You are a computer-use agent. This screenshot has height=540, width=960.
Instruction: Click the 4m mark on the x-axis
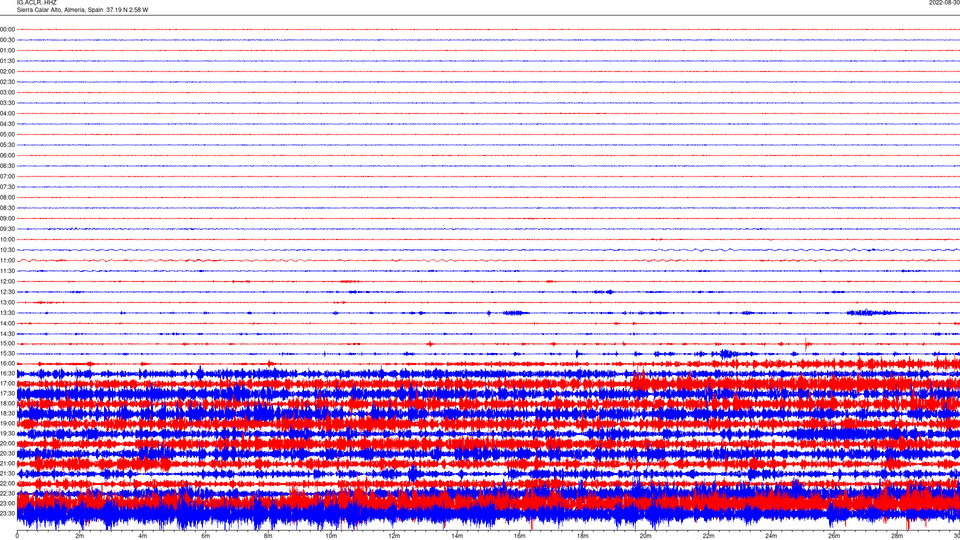tap(143, 536)
